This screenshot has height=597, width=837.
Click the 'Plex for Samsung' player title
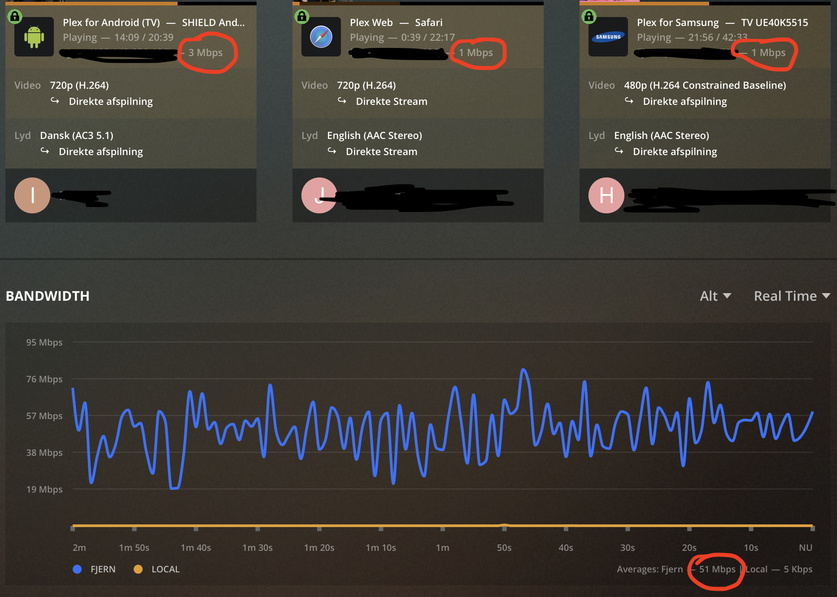coord(677,22)
